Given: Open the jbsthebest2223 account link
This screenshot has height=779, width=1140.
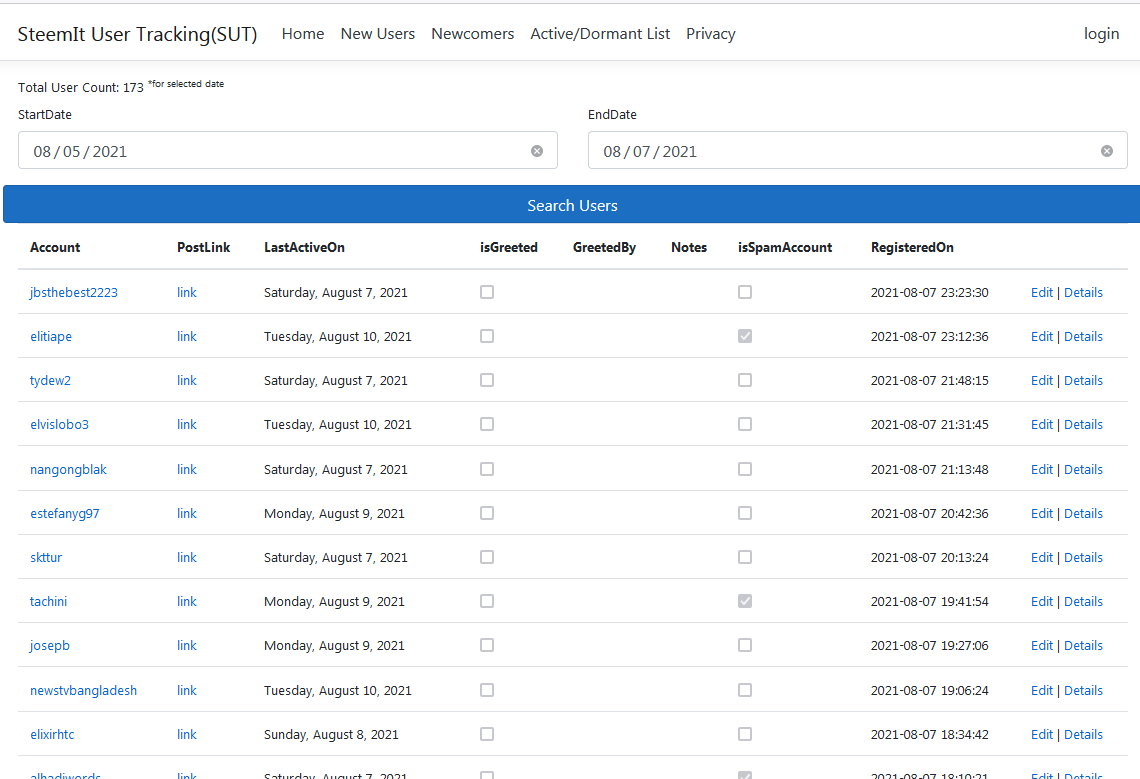Looking at the screenshot, I should coord(73,292).
